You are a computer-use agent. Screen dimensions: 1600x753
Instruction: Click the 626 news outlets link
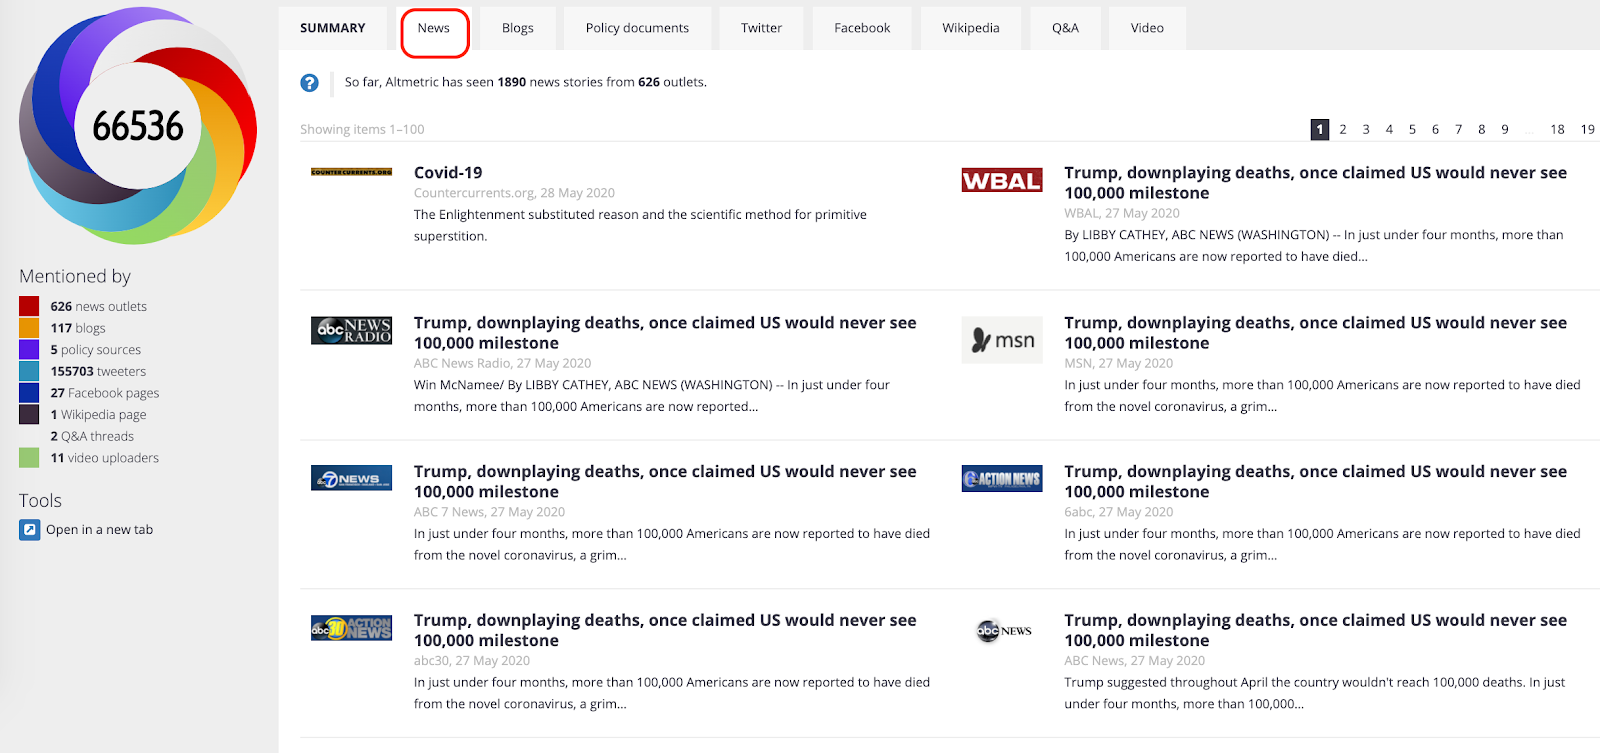click(x=98, y=306)
